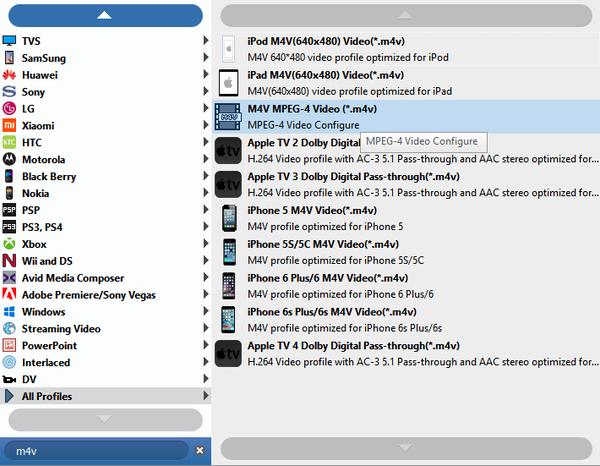600x466 pixels.
Task: Click the Interlaced icon
Action: pyautogui.click(x=9, y=362)
